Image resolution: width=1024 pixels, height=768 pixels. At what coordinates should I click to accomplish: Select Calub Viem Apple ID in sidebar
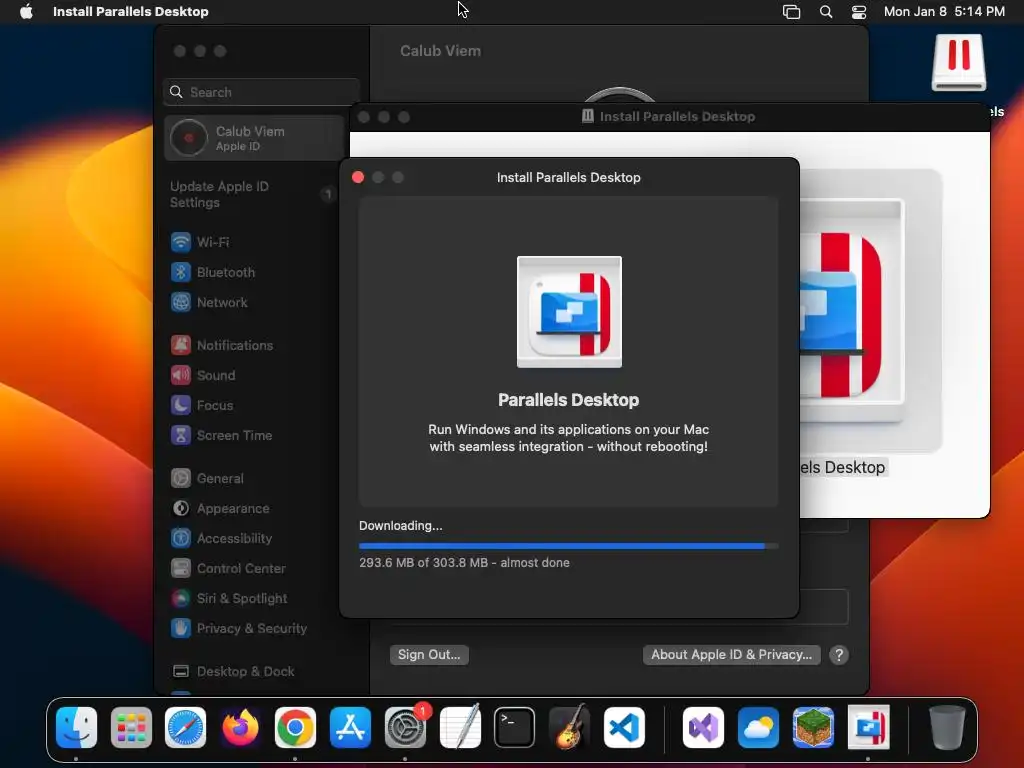(255, 138)
